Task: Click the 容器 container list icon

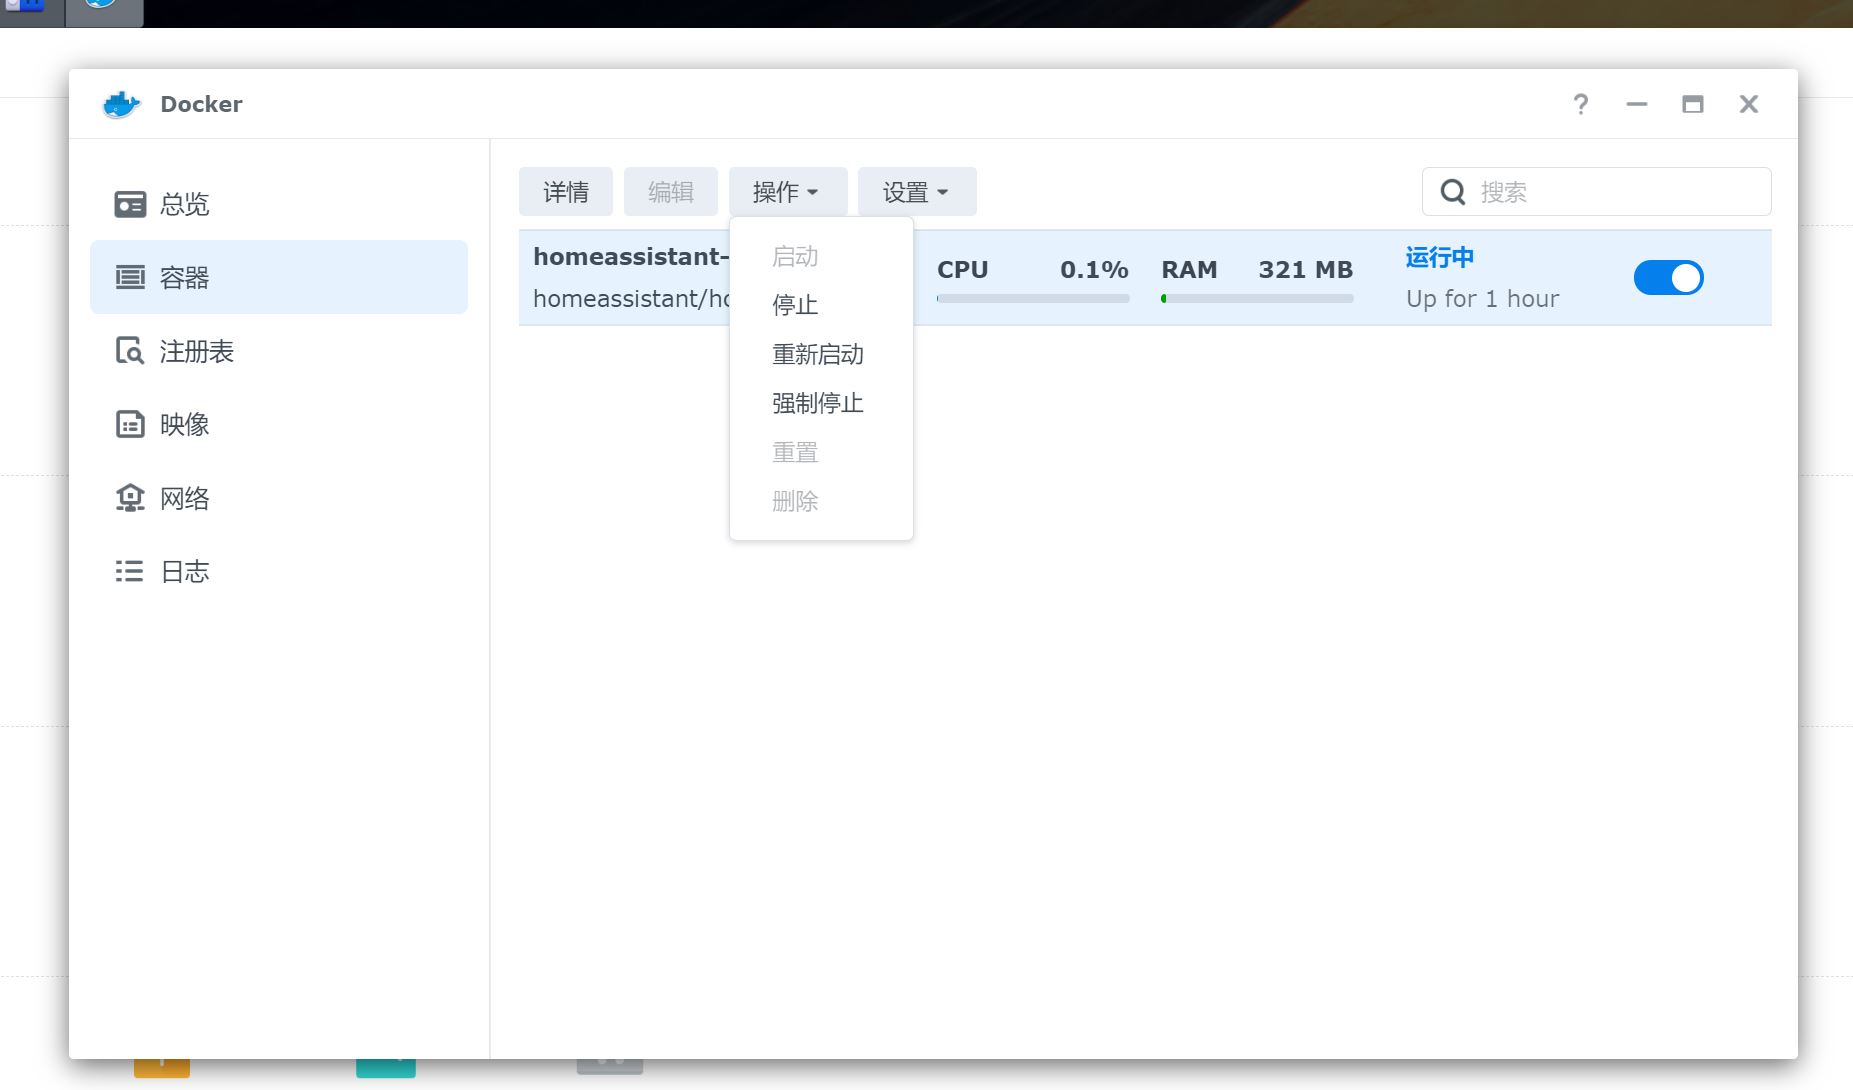Action: point(130,277)
